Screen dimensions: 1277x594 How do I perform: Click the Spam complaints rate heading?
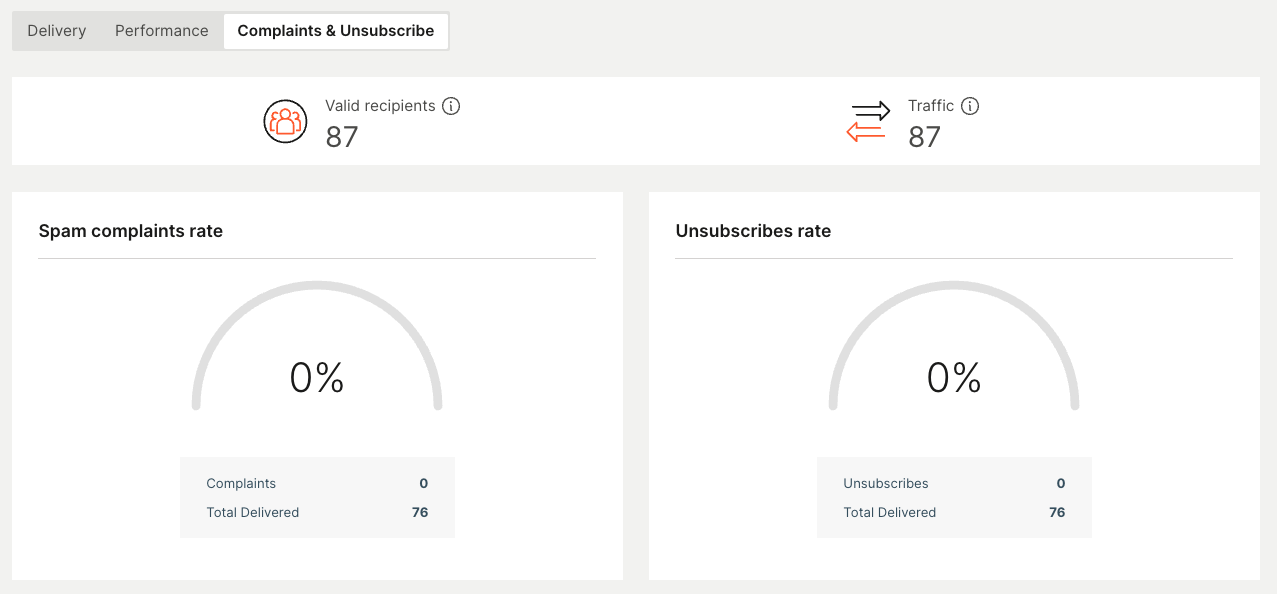point(131,231)
